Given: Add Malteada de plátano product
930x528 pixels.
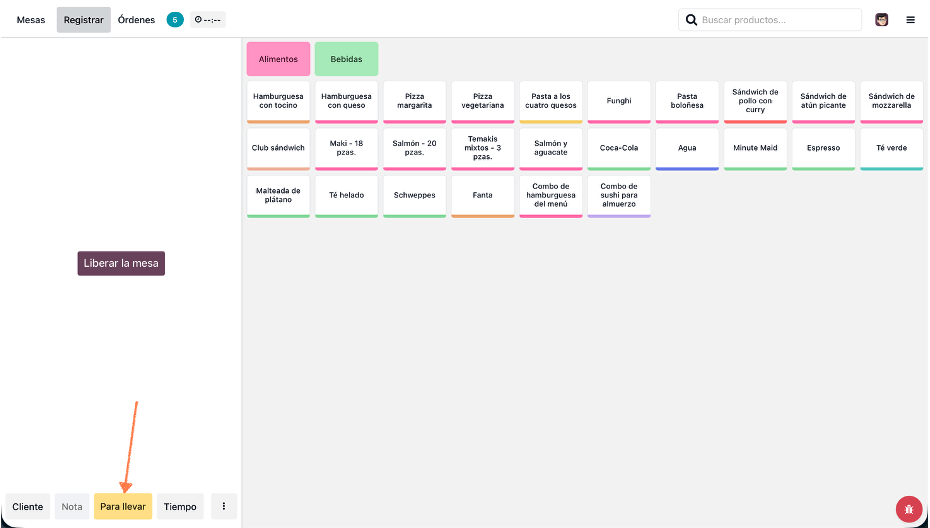Looking at the screenshot, I should tap(278, 196).
